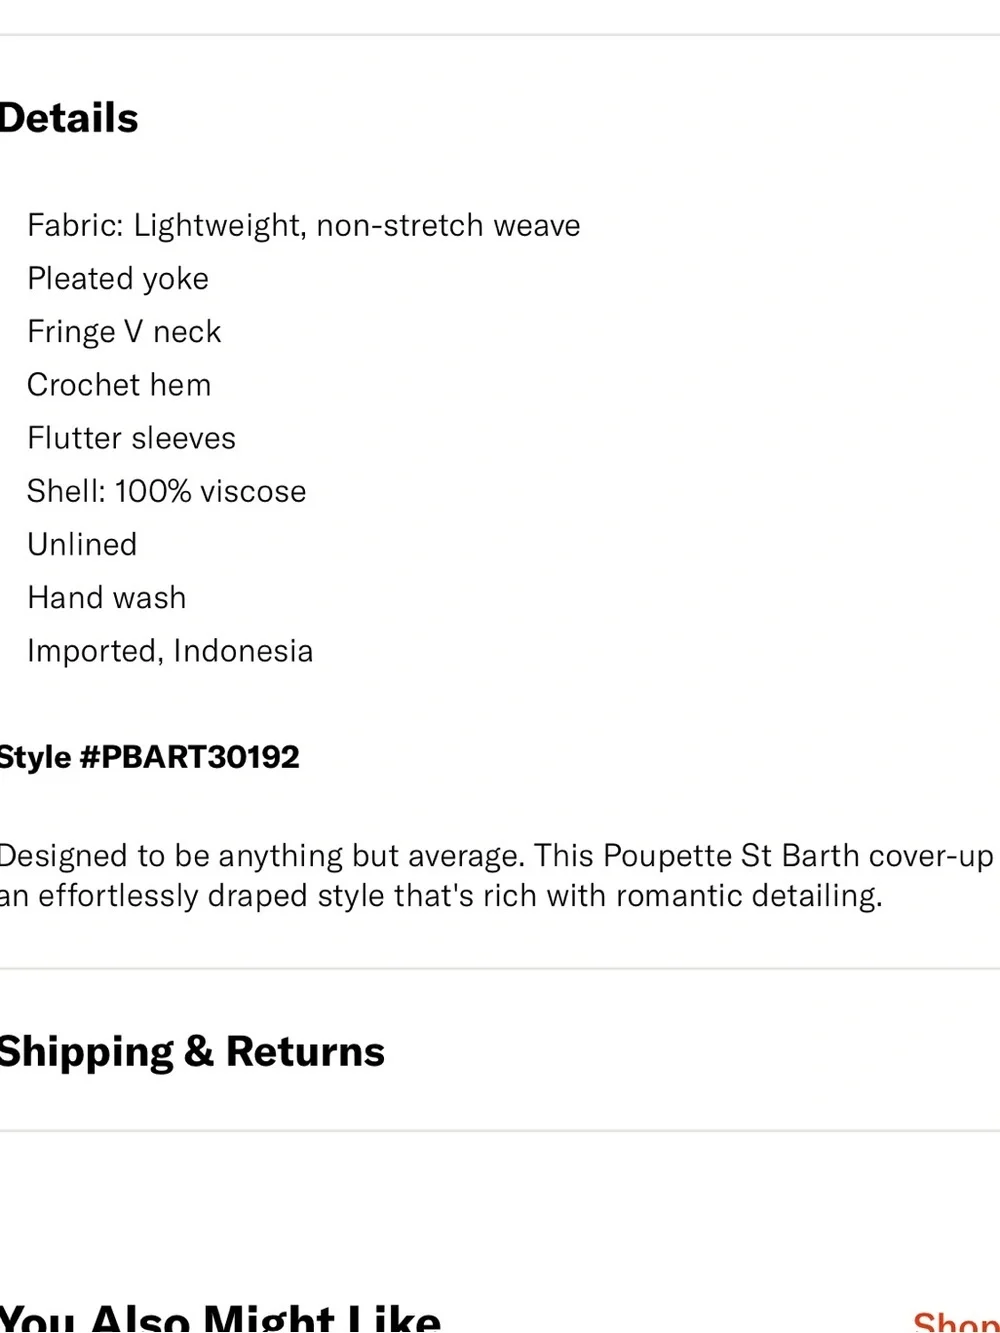Click the Fabric: Lightweight, non-stretch weave line
The image size is (1000, 1333).
[303, 226]
